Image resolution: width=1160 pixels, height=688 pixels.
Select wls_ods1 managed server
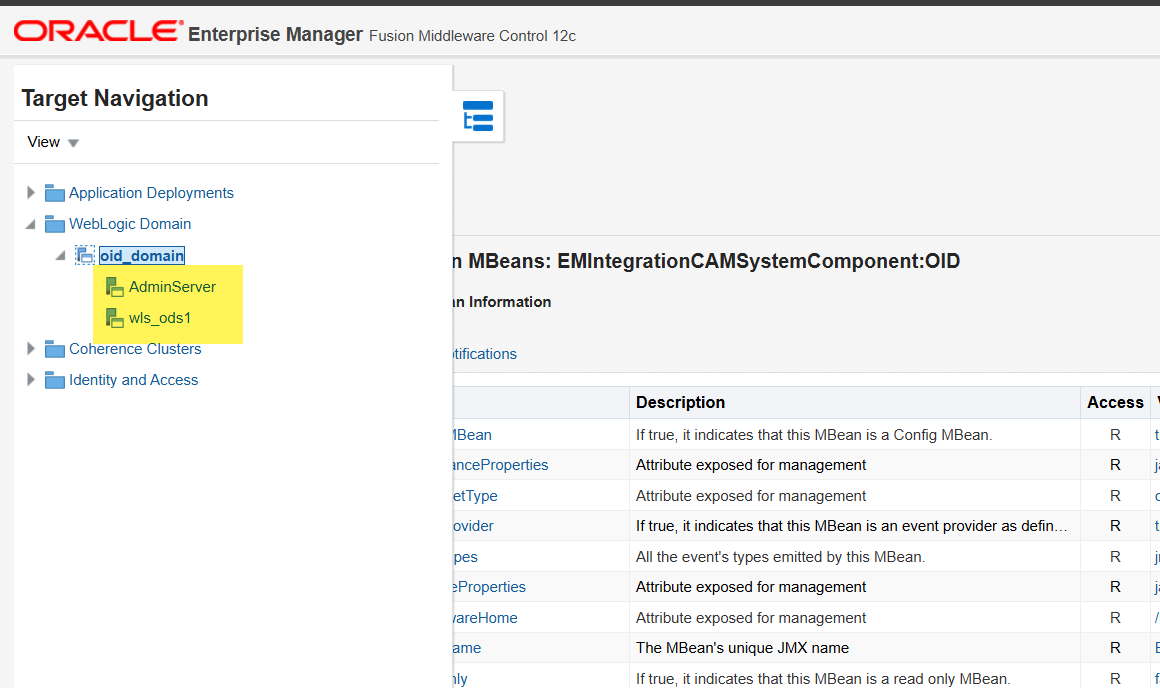(160, 318)
